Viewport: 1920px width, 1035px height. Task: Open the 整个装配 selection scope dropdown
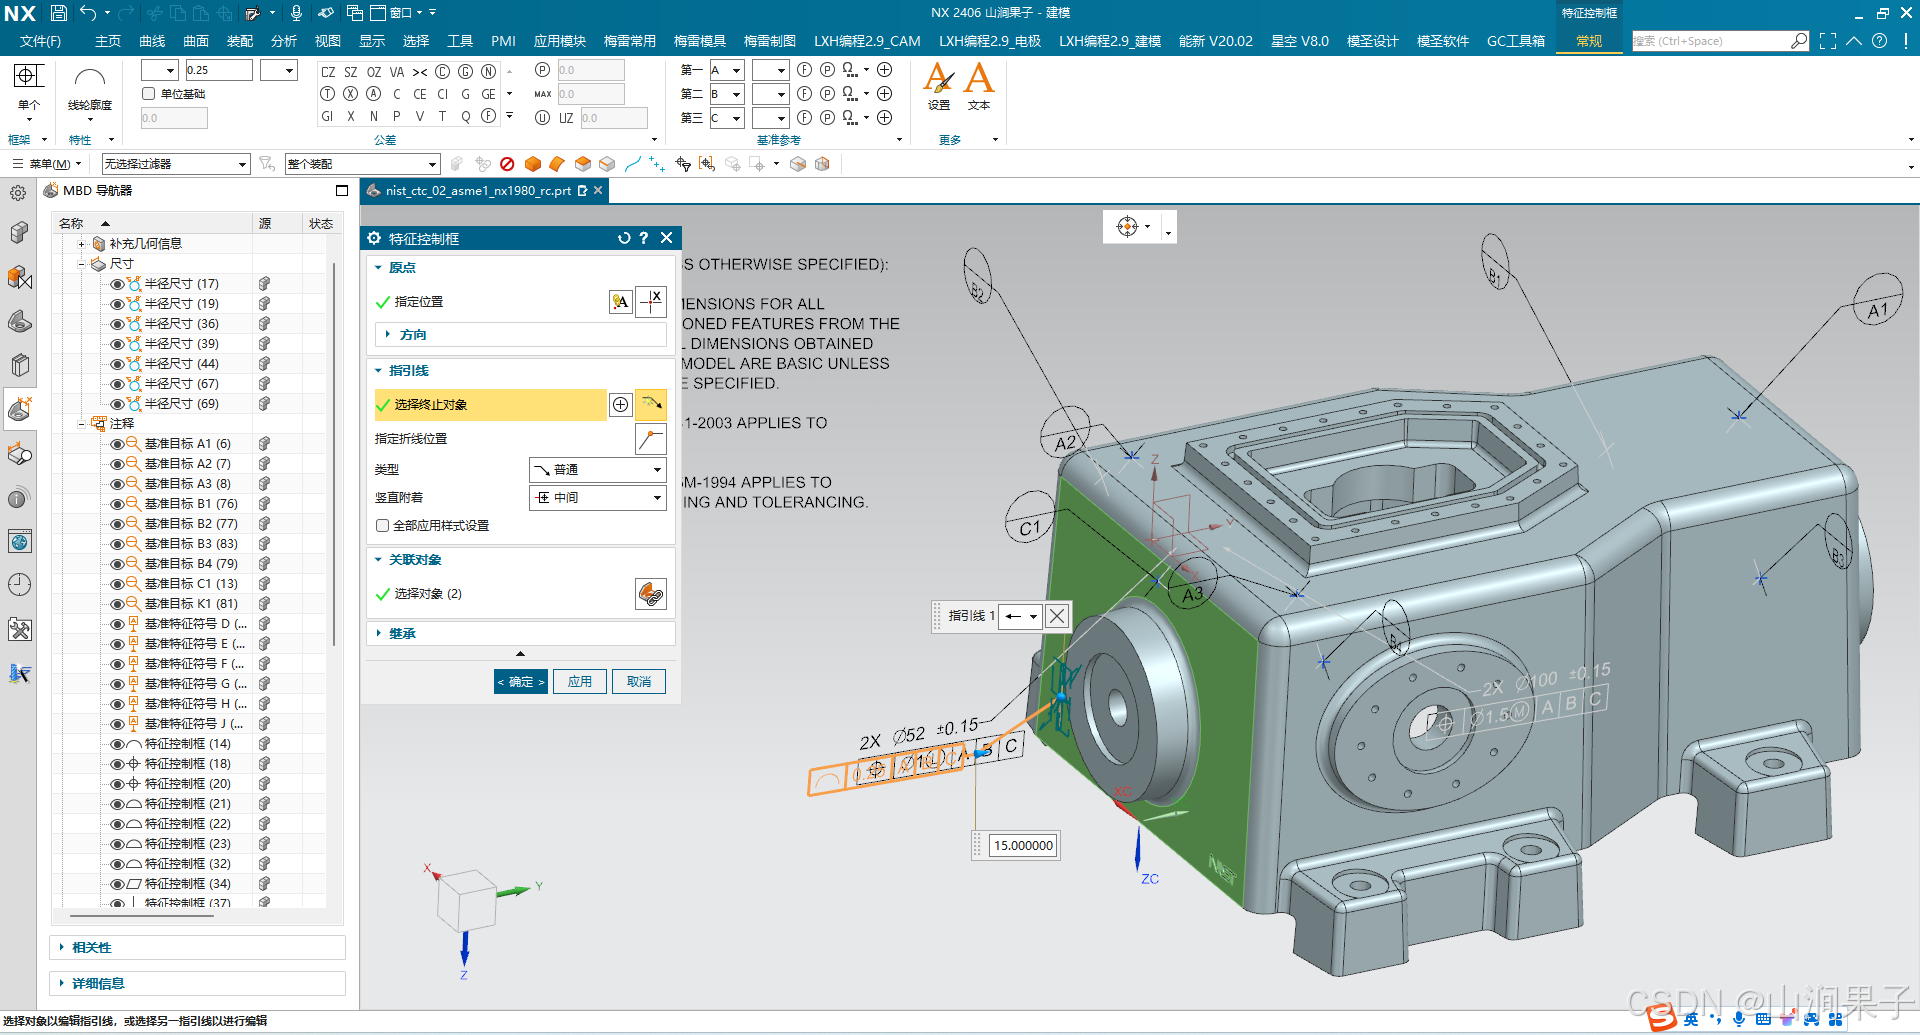pos(362,164)
